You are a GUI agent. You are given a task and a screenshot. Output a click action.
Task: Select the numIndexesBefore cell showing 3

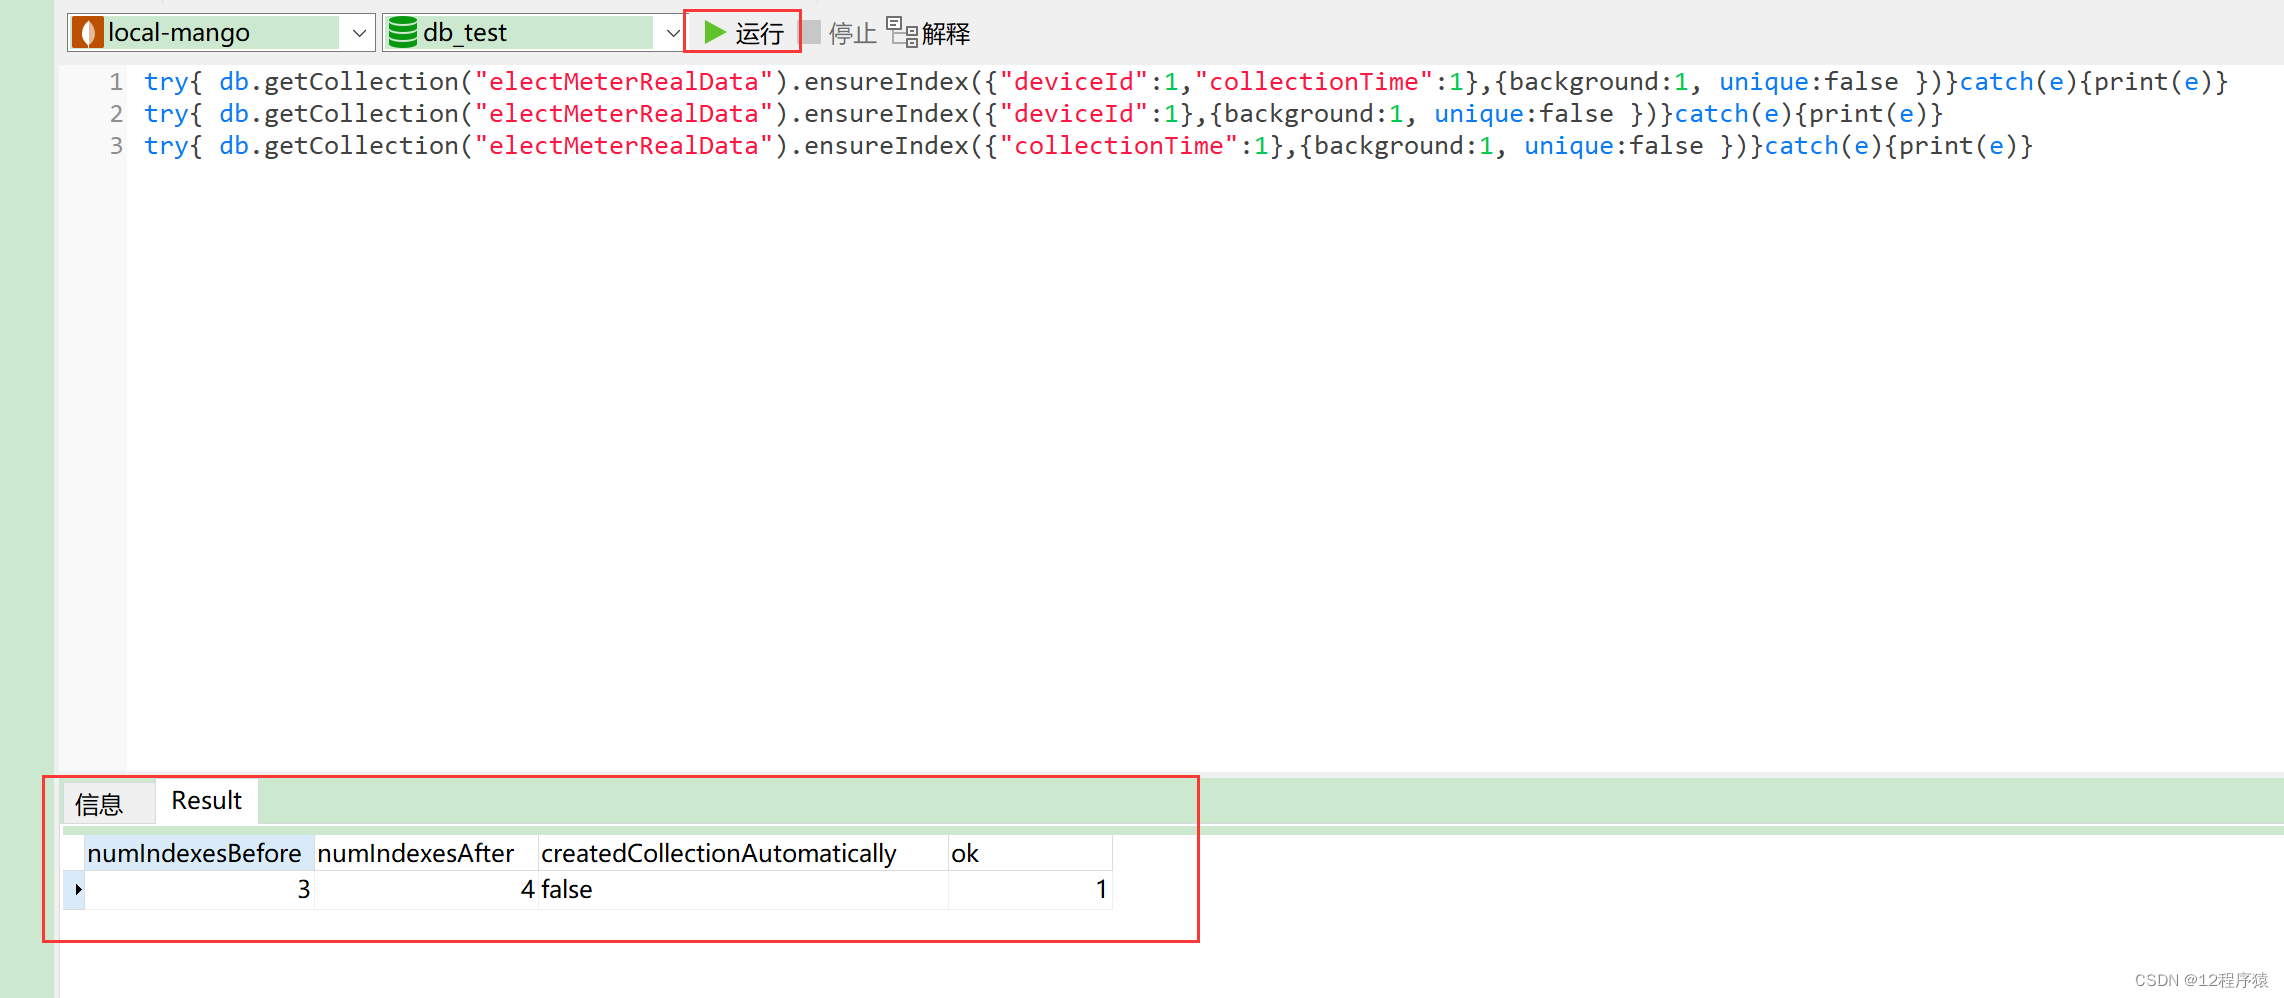tap(199, 889)
